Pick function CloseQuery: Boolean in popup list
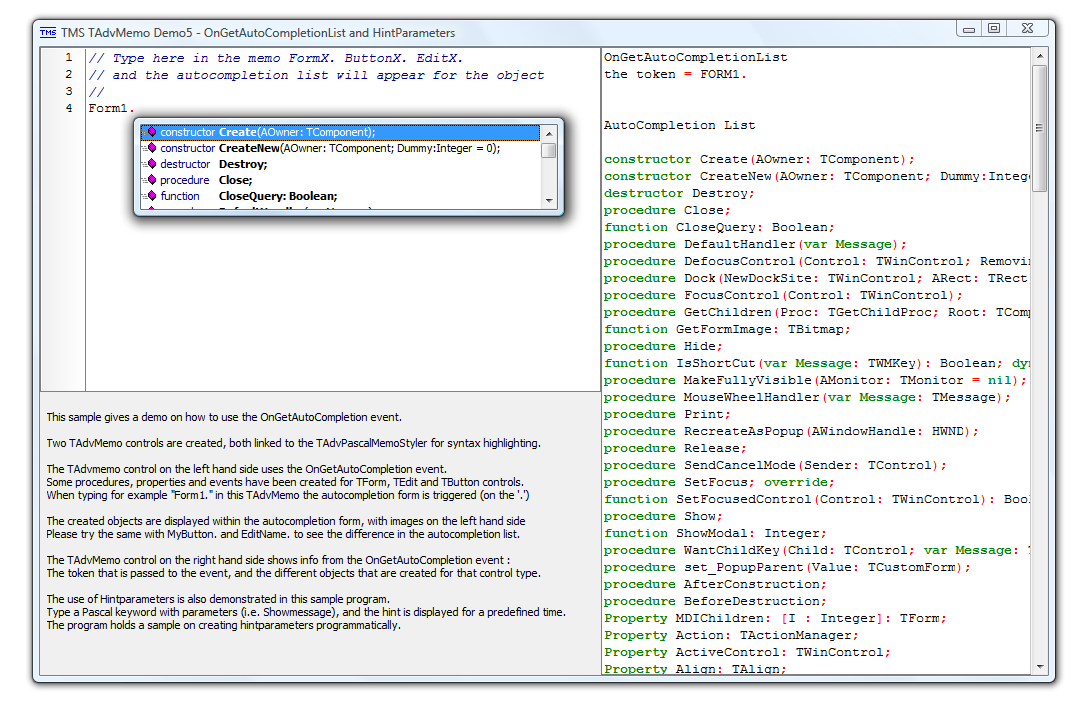The width and height of the screenshot is (1082, 713). (340, 195)
